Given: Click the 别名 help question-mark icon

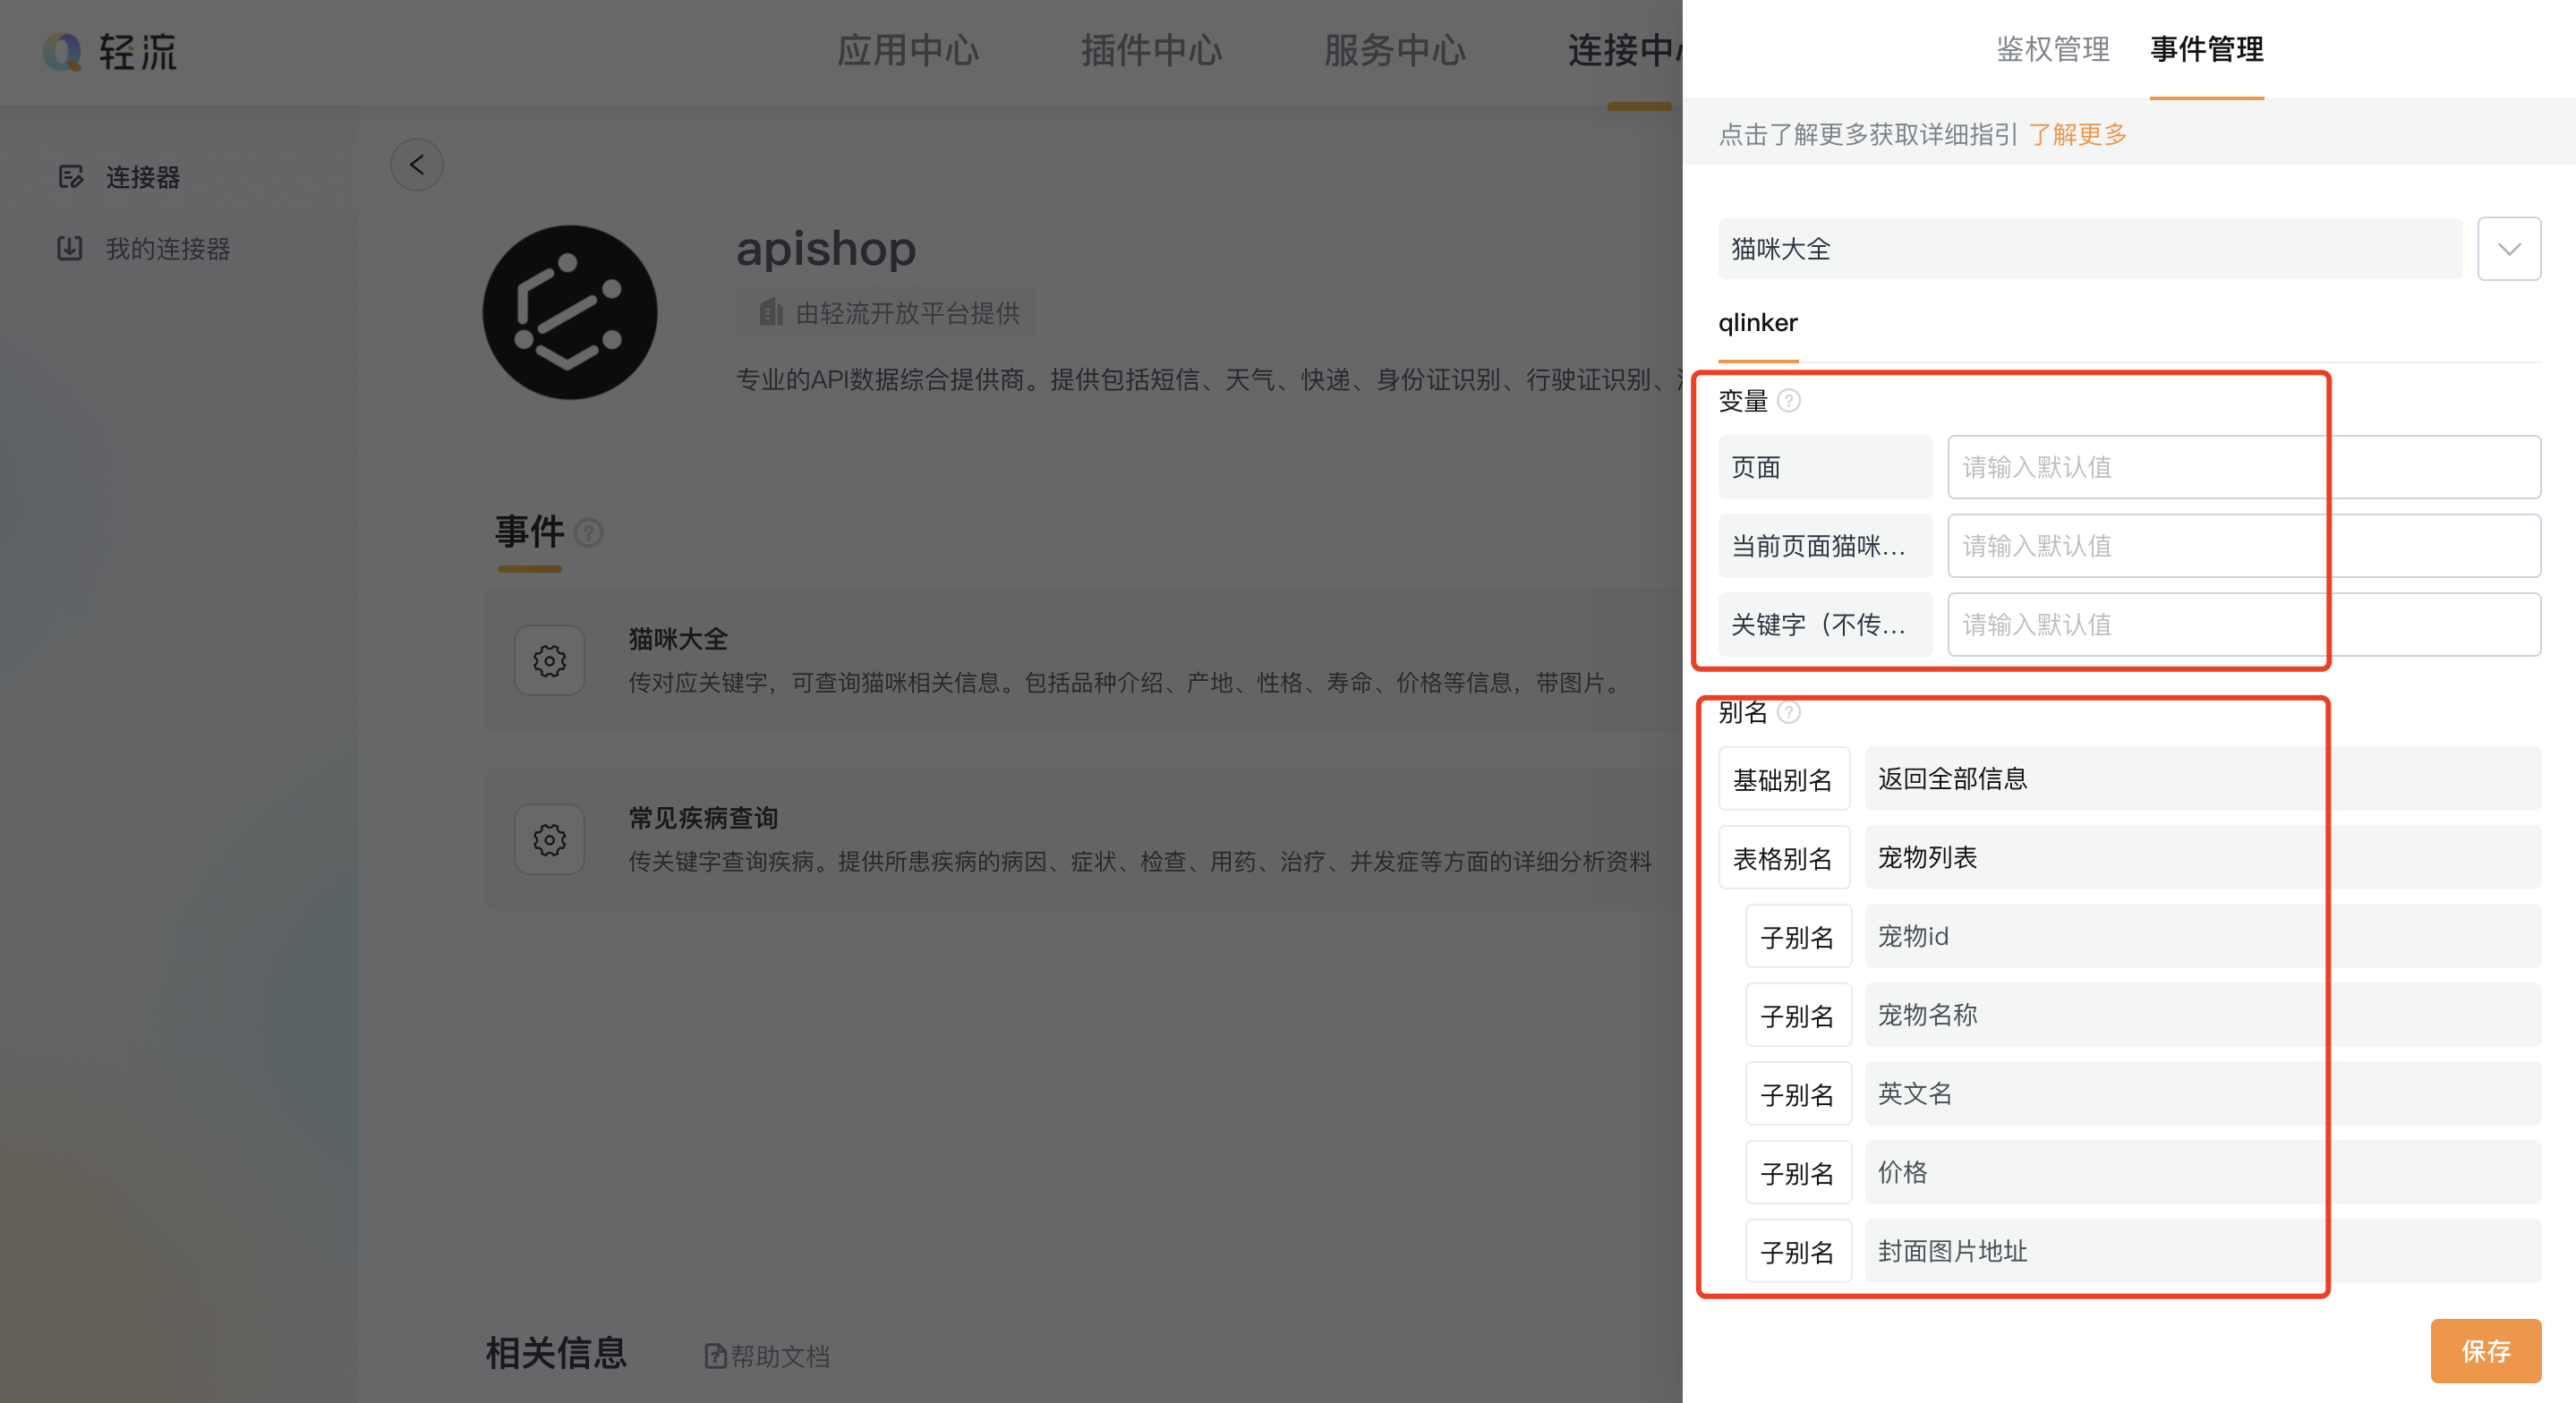Looking at the screenshot, I should click(1789, 712).
